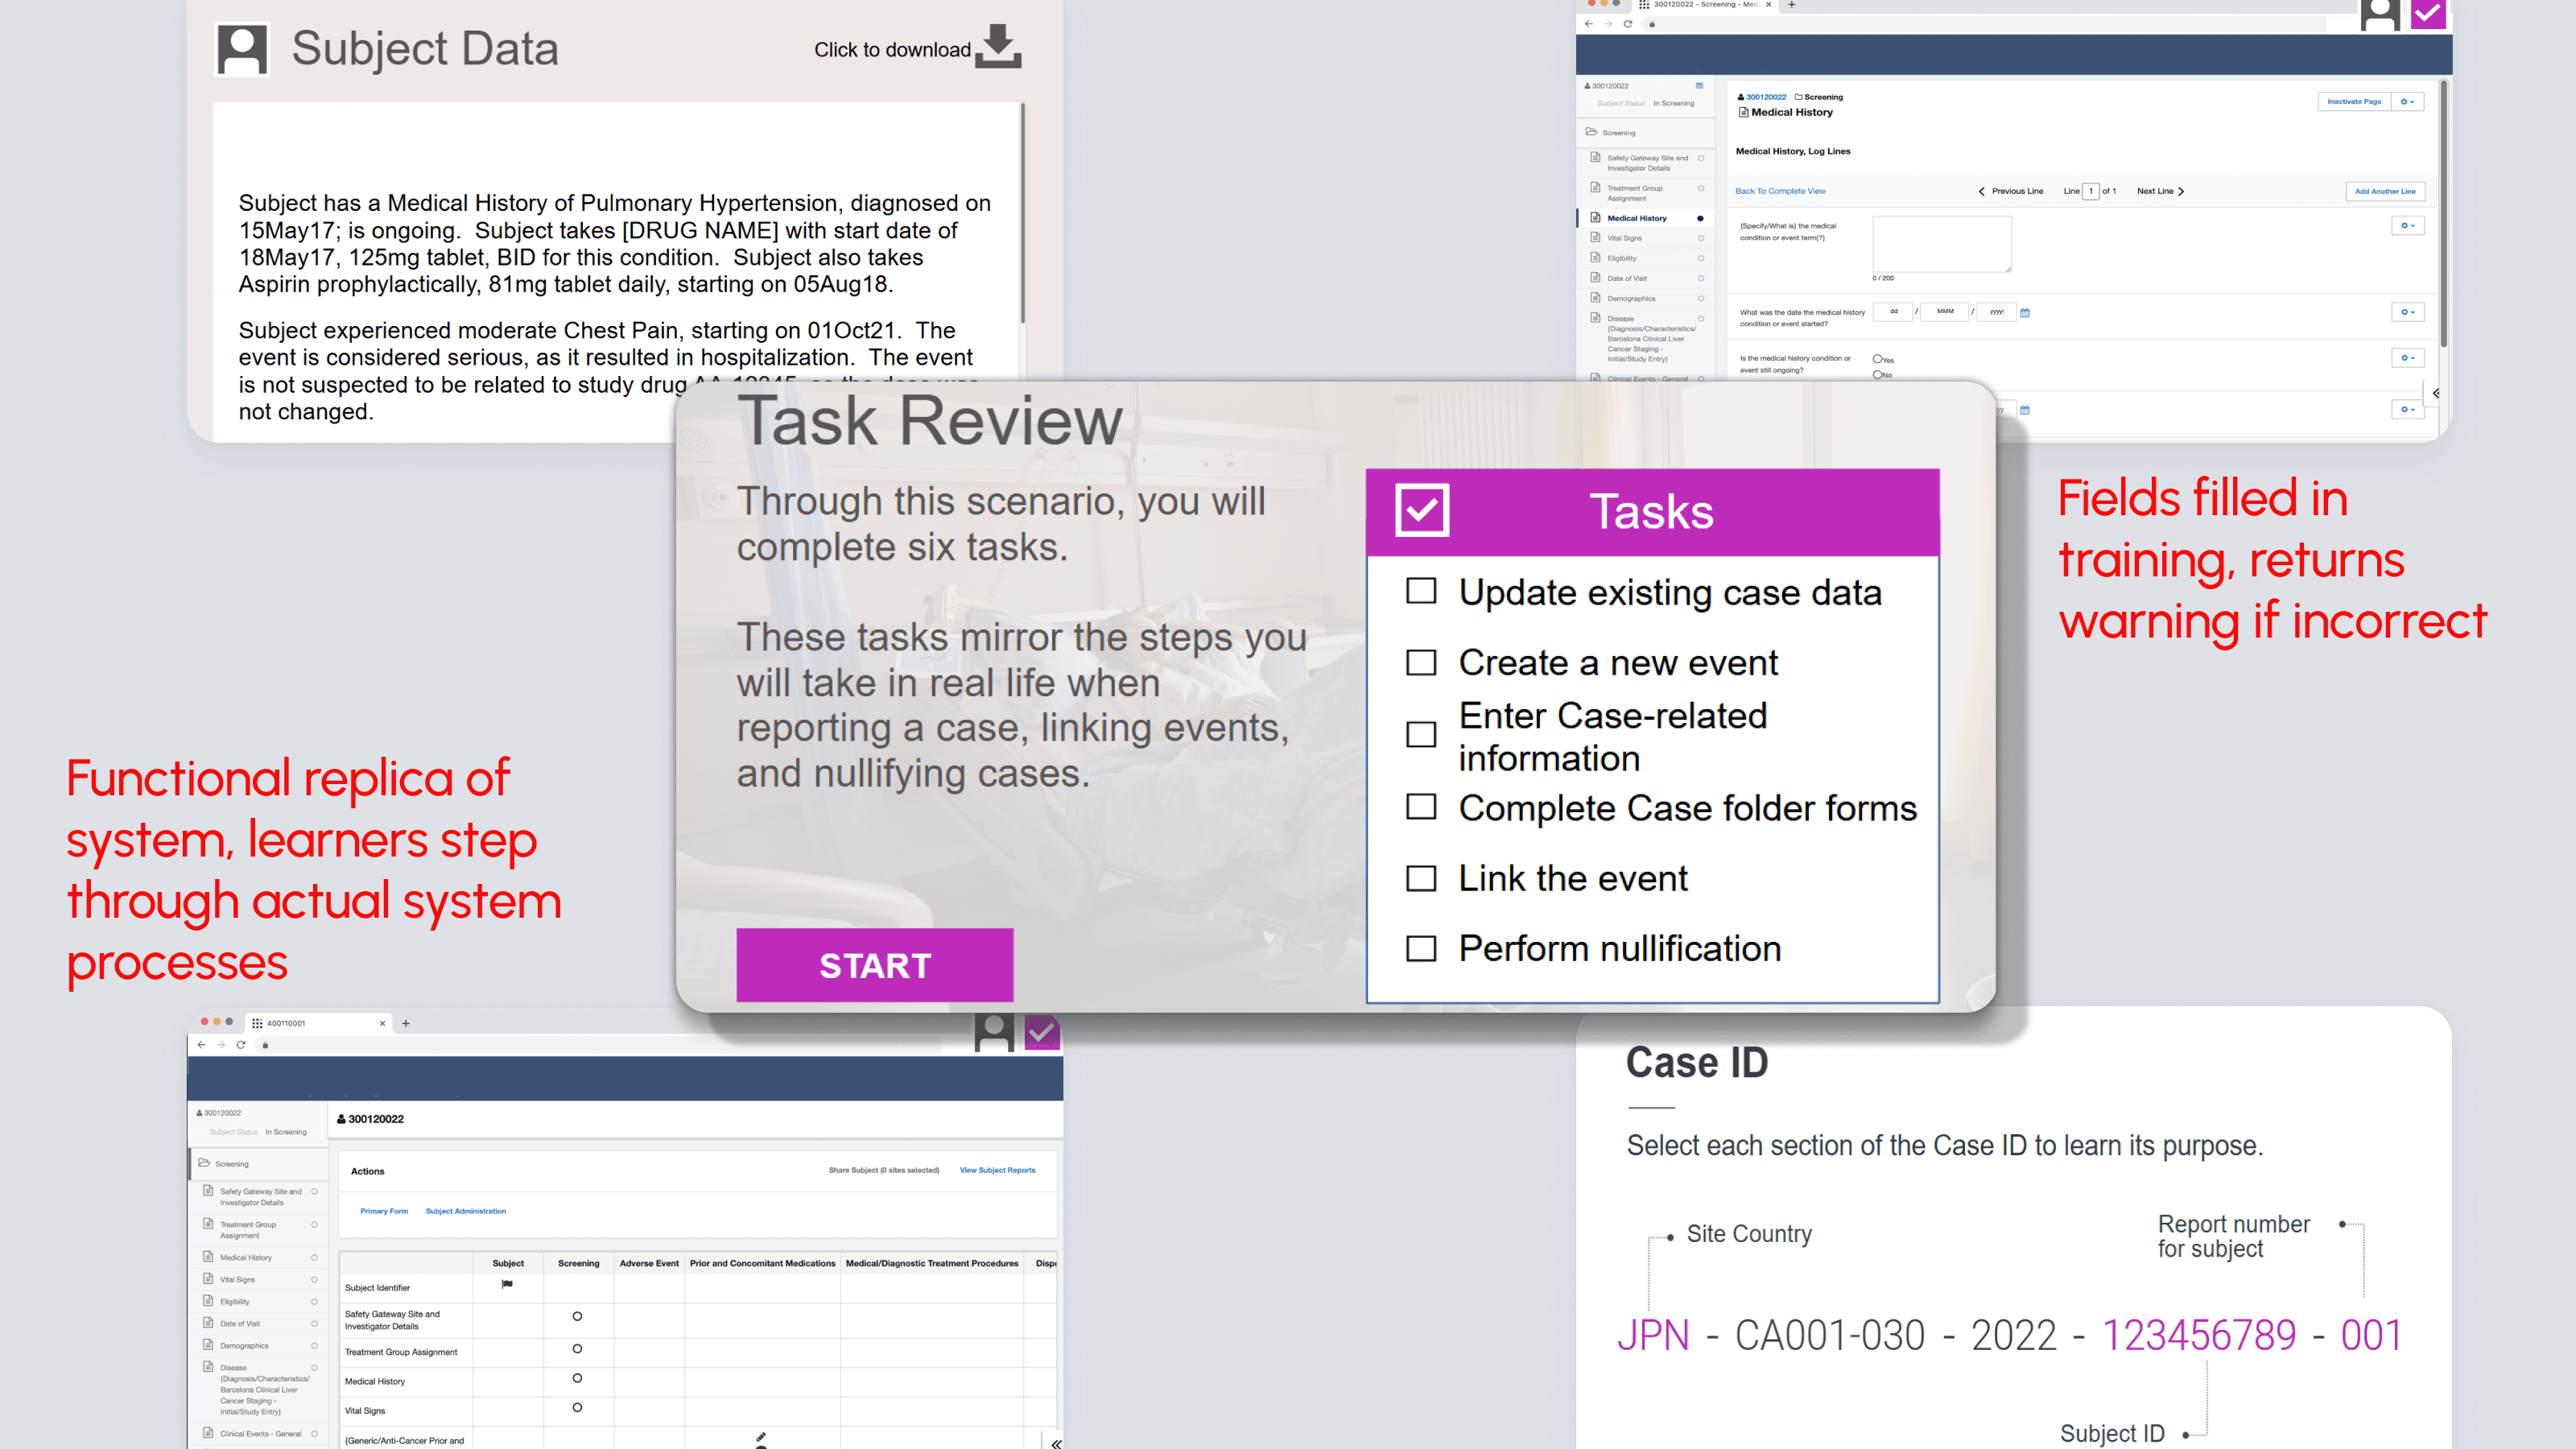Click the Back To Complete View link
This screenshot has height=1449, width=2576.
point(1780,191)
